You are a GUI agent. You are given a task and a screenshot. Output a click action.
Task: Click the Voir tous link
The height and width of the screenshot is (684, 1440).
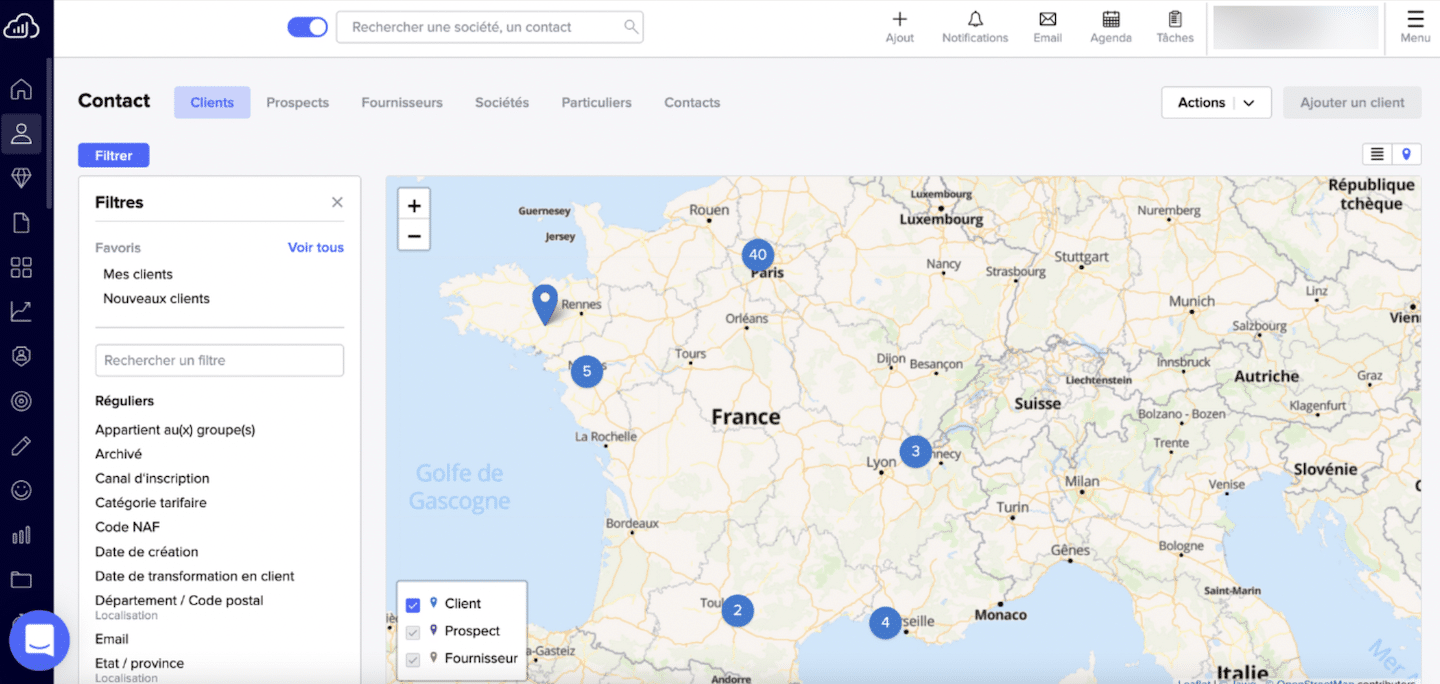tap(315, 248)
